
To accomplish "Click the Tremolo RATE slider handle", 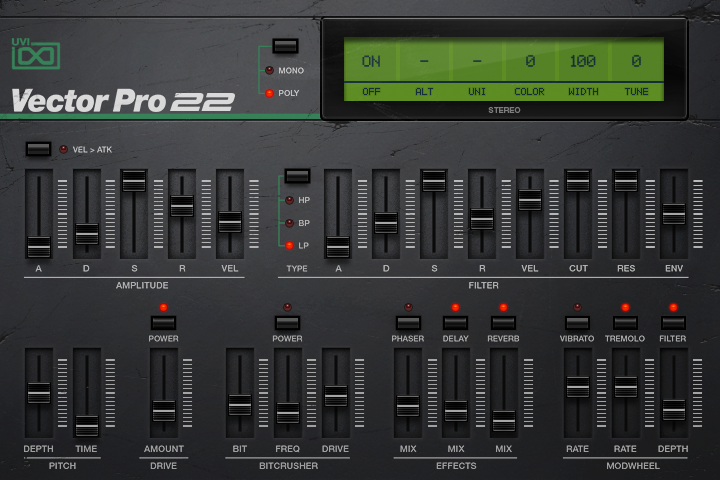I will [x=625, y=387].
